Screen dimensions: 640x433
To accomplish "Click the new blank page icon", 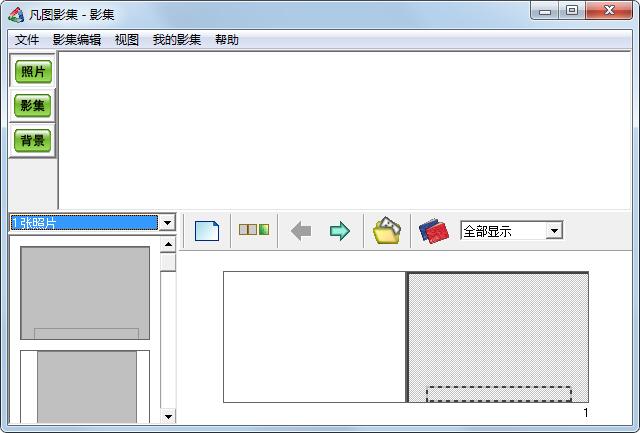I will pos(206,231).
